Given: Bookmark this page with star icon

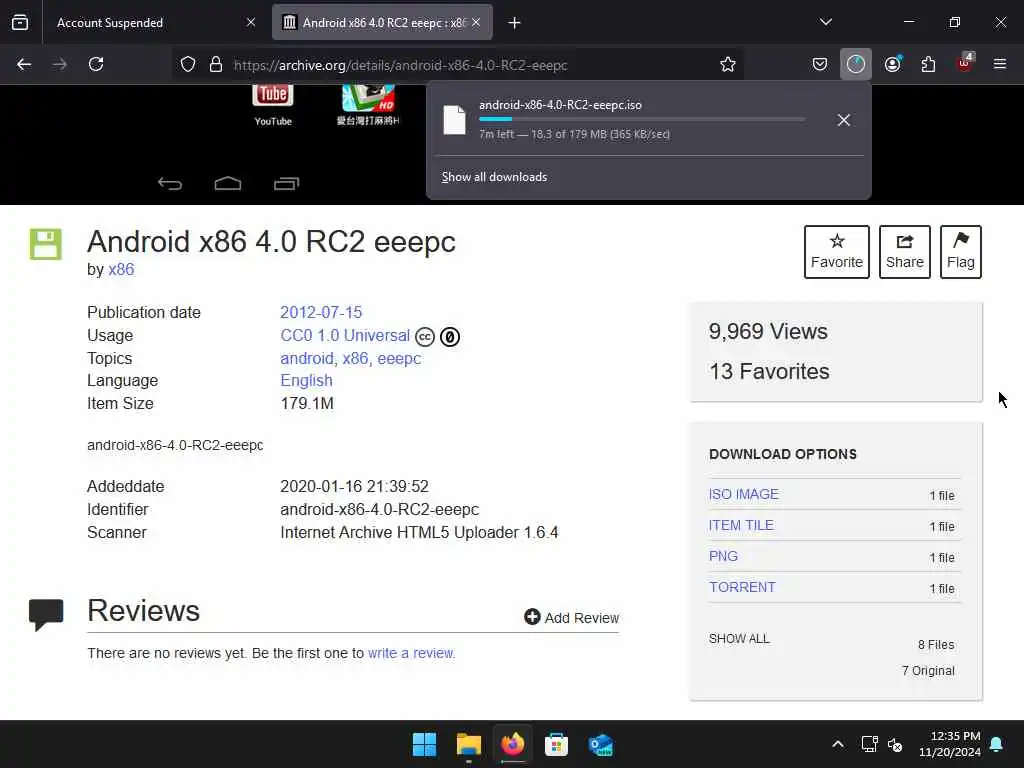Looking at the screenshot, I should pos(728,64).
